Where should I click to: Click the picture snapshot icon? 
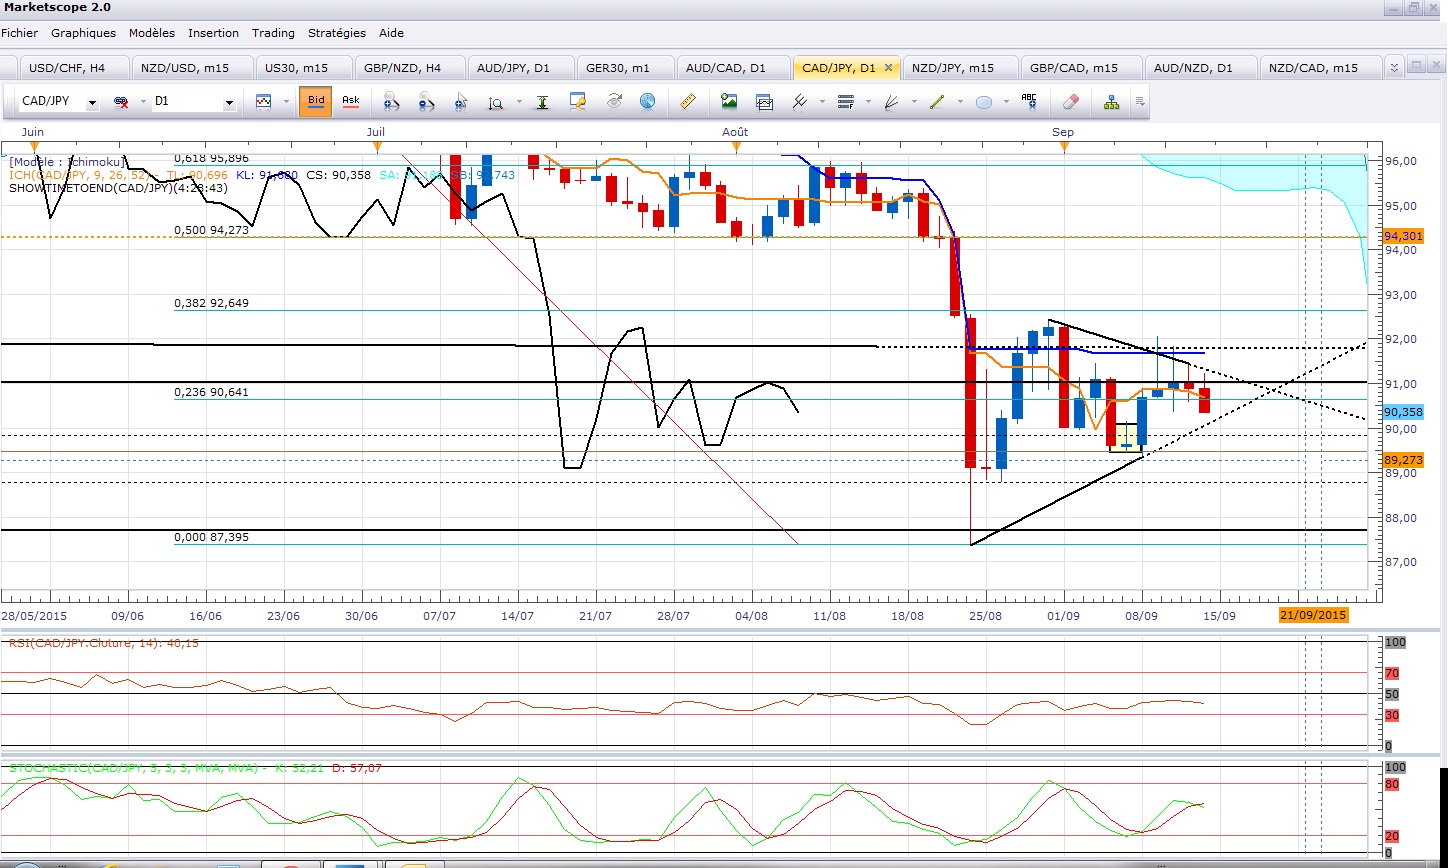(x=729, y=102)
